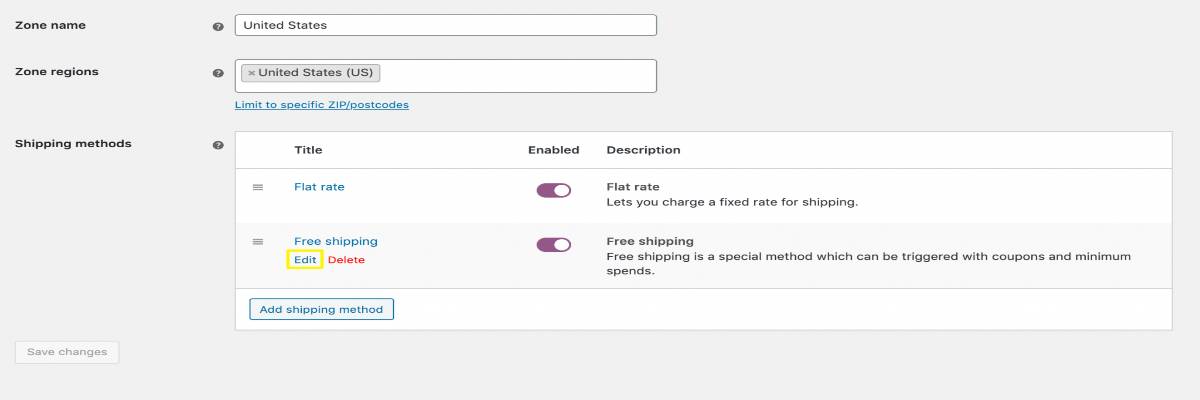Viewport: 1200px width, 400px height.
Task: Grab the Flat rate row drag handle
Action: click(x=258, y=187)
